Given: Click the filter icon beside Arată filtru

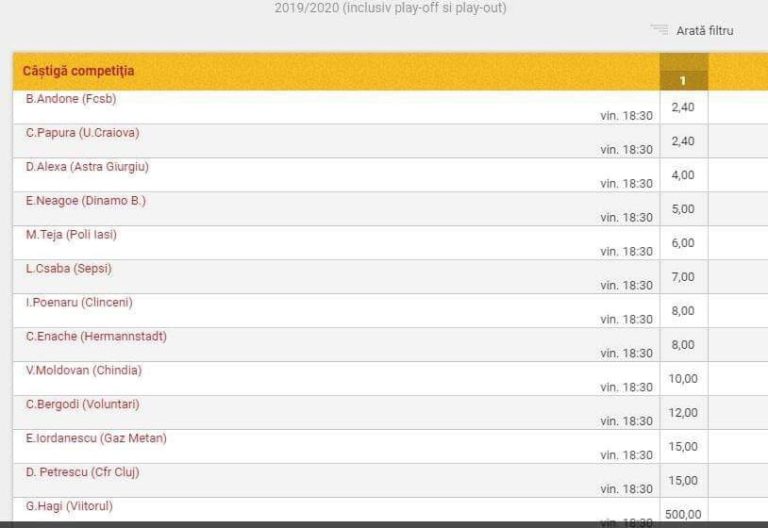Looking at the screenshot, I should 658,30.
